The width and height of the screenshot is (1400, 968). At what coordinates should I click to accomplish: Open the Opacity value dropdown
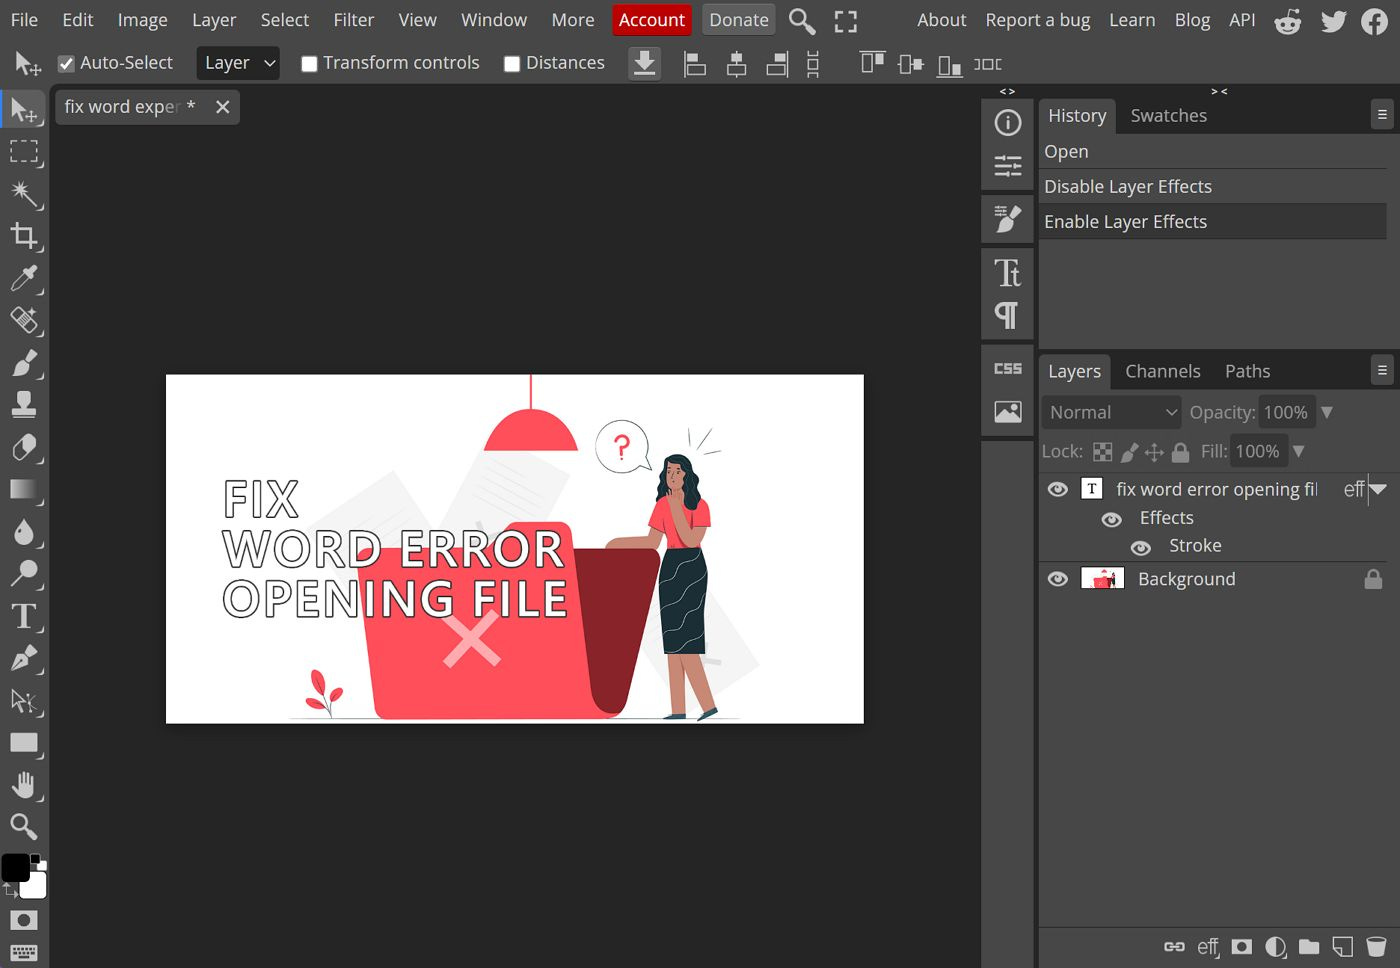(1327, 412)
